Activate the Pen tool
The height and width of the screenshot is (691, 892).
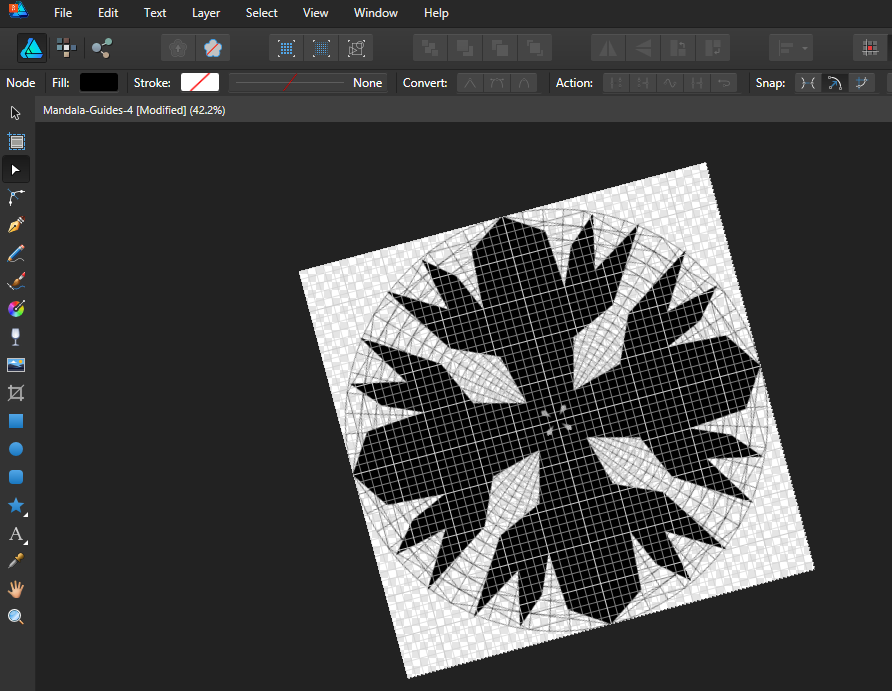click(x=16, y=225)
